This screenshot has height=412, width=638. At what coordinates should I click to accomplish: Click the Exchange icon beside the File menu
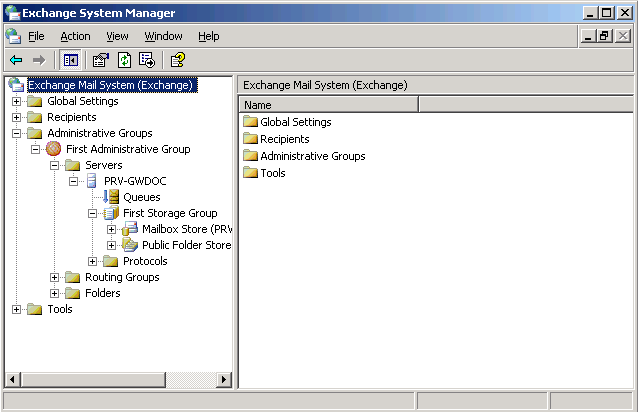pyautogui.click(x=13, y=36)
